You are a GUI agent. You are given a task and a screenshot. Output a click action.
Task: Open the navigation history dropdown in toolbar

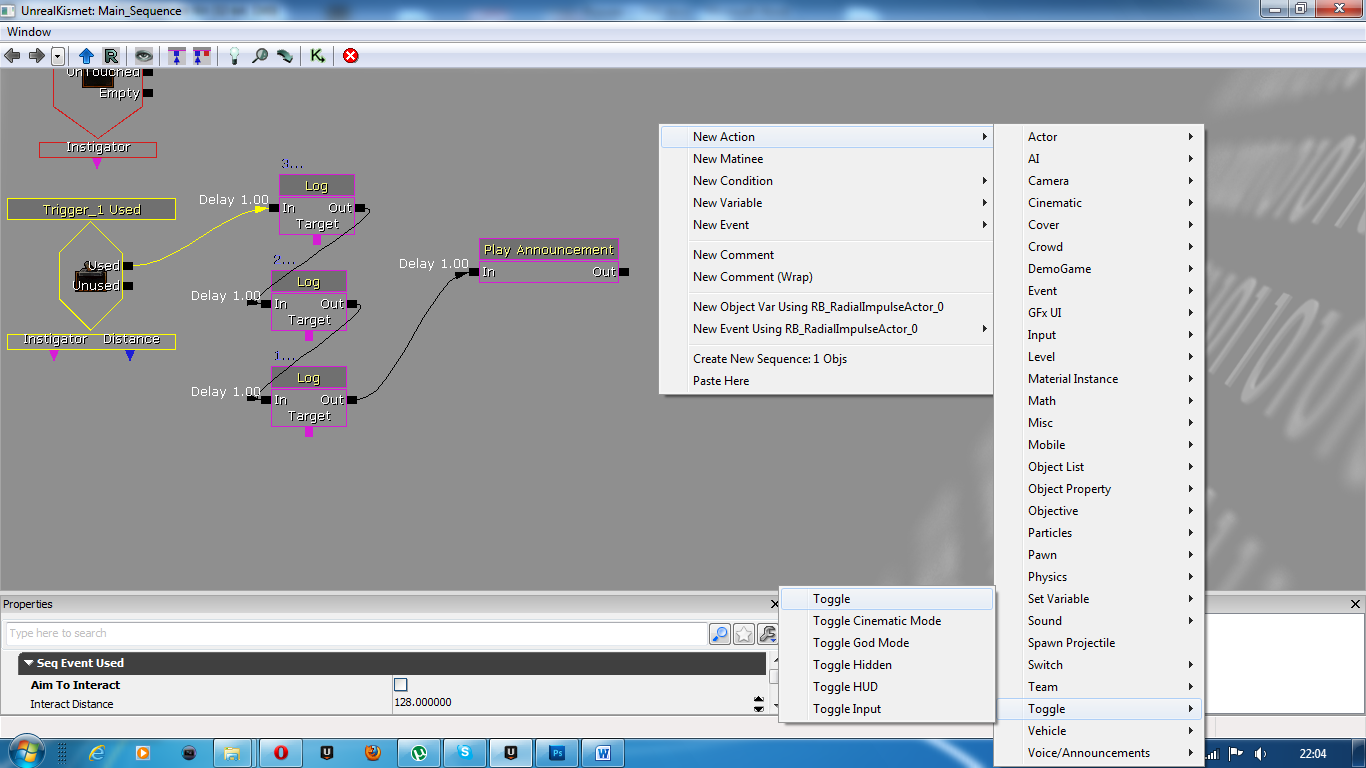58,56
